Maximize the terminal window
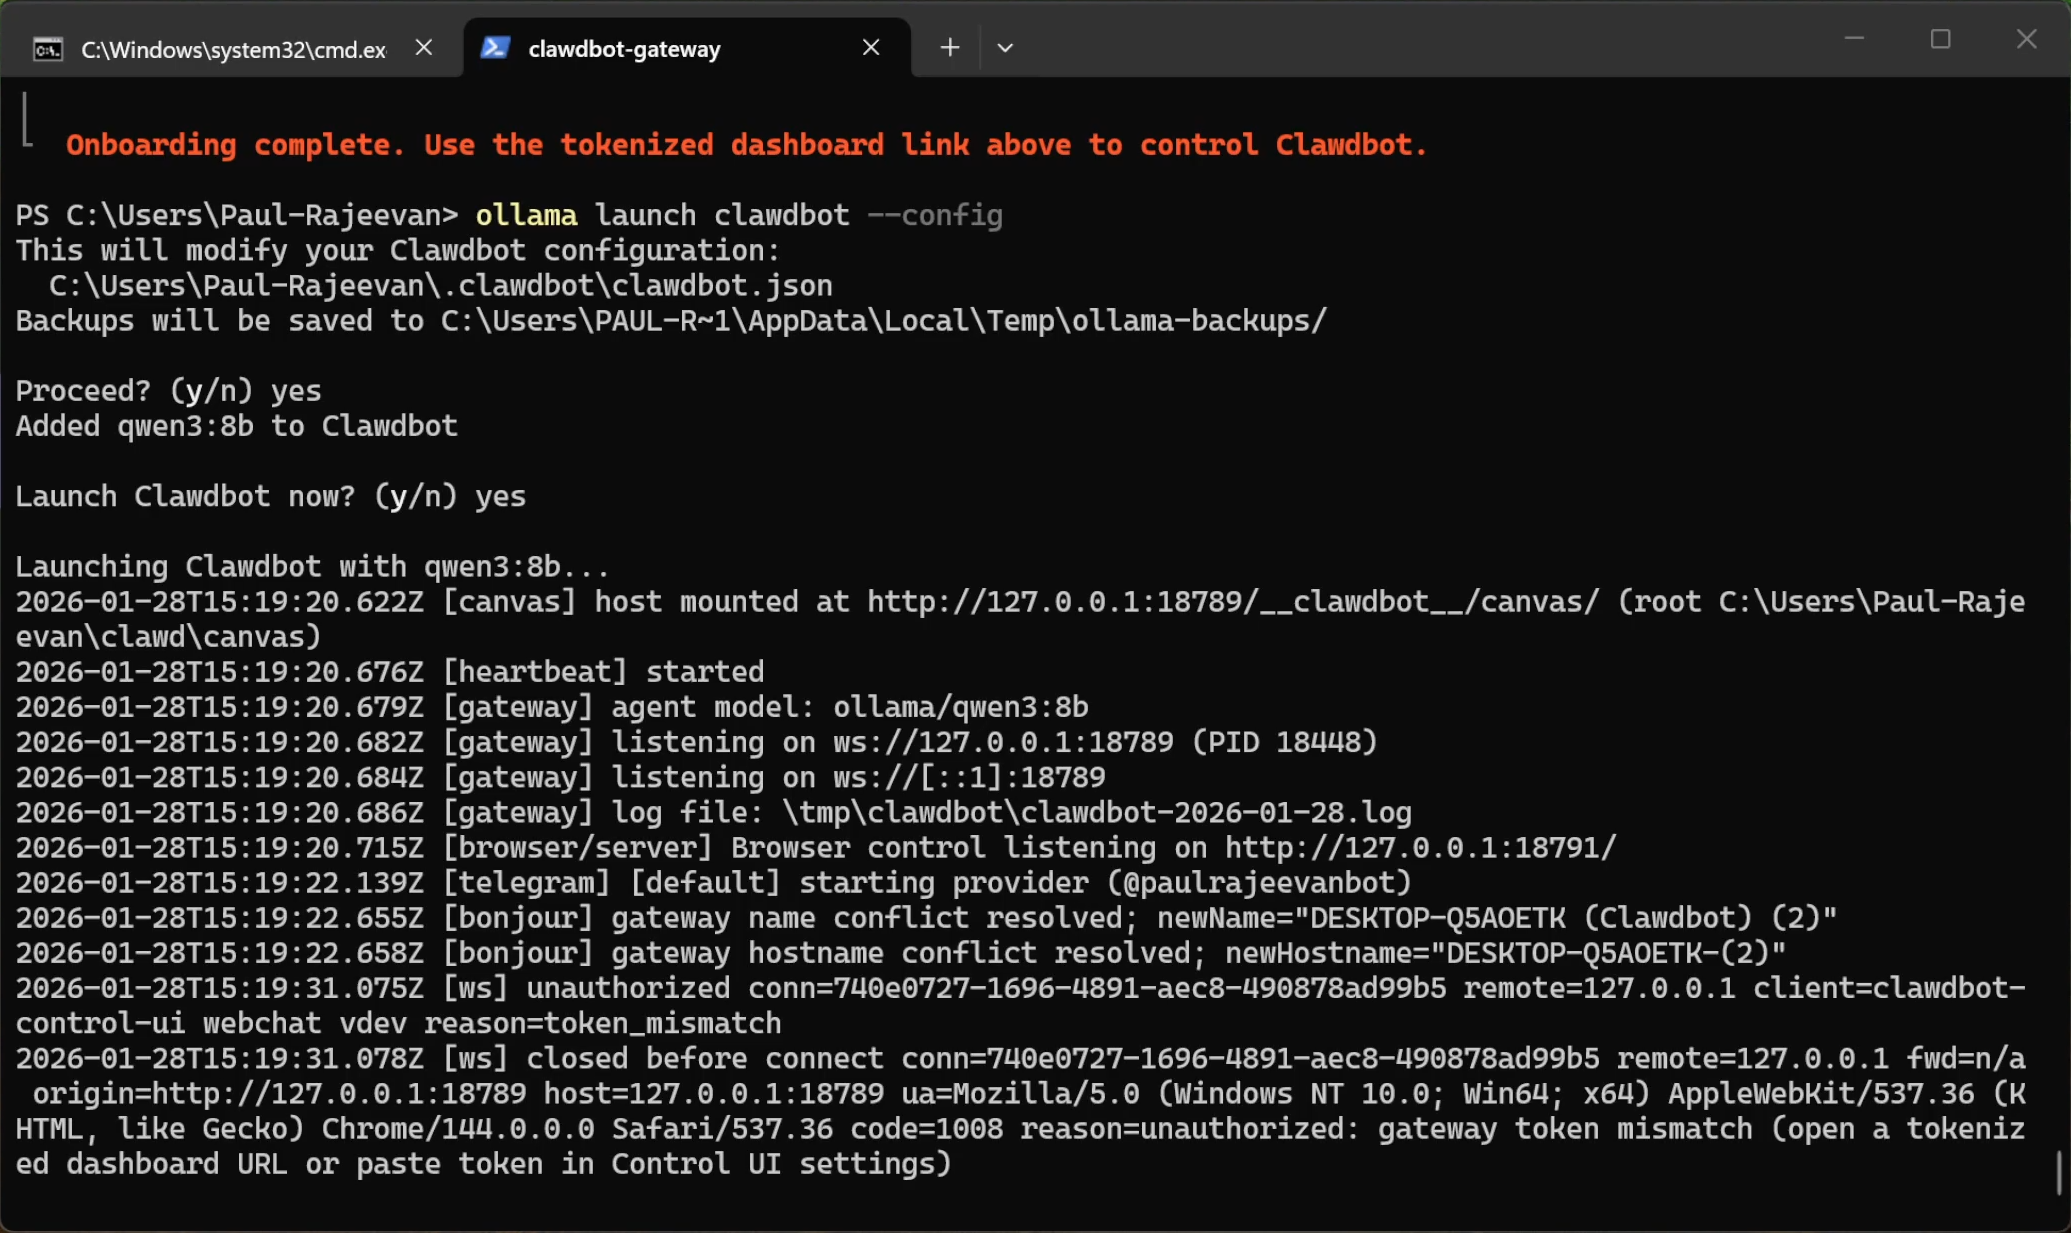The image size is (2071, 1233). [x=1940, y=39]
